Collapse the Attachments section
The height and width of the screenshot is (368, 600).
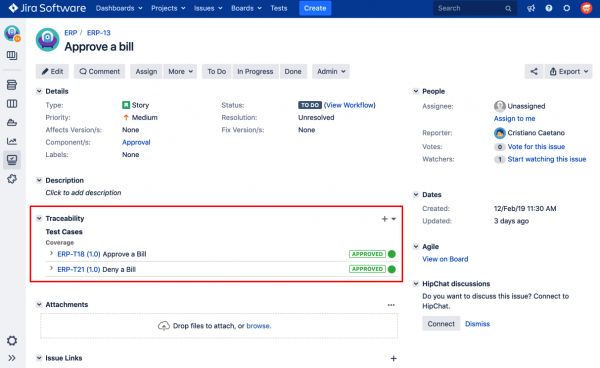coord(39,304)
